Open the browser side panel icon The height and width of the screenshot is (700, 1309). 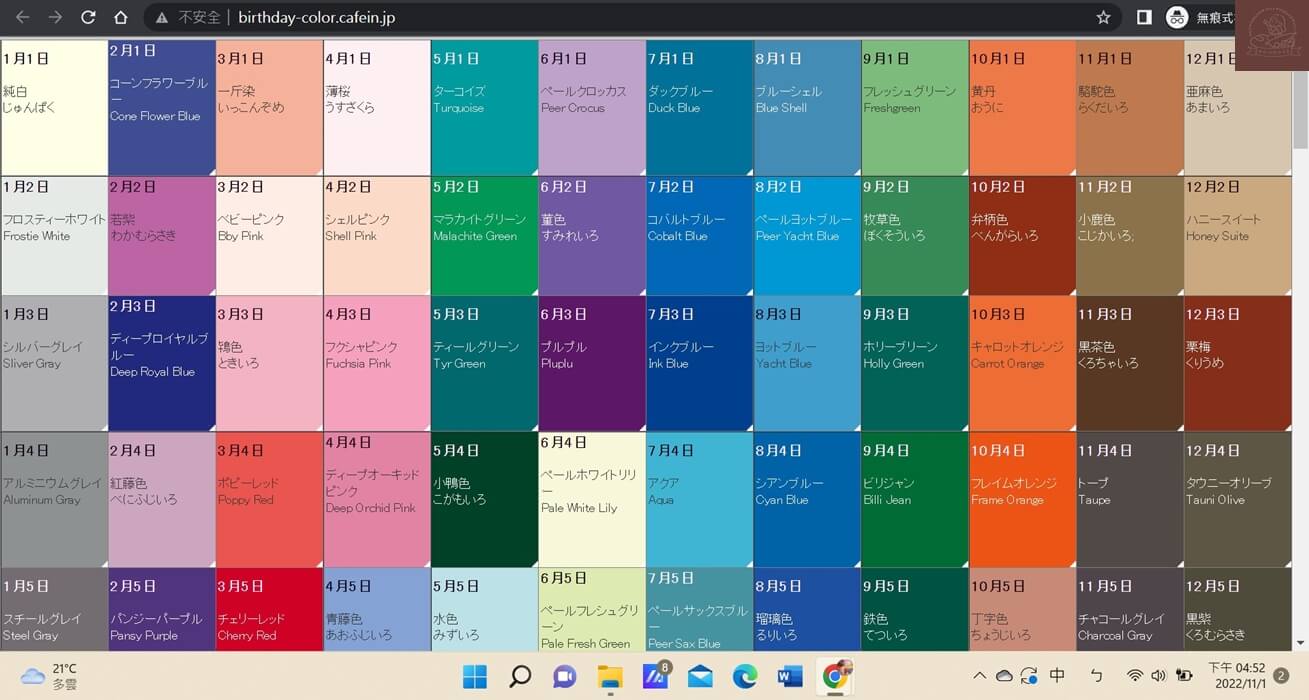pyautogui.click(x=1144, y=18)
